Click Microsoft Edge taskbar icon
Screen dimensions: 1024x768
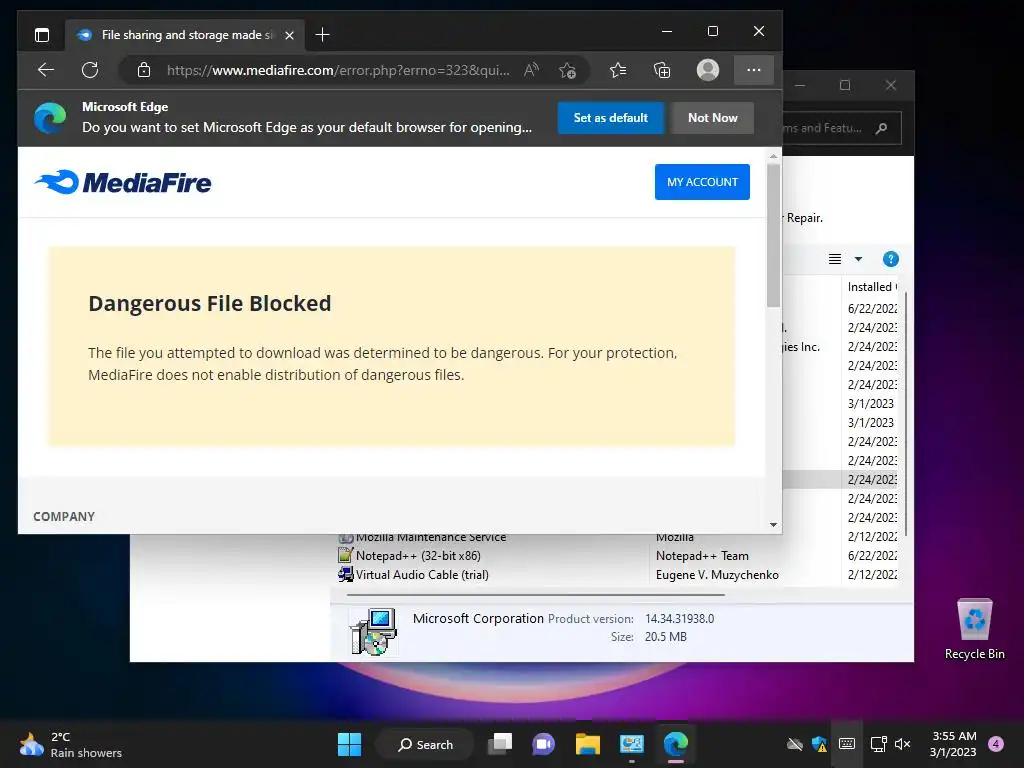pos(675,744)
